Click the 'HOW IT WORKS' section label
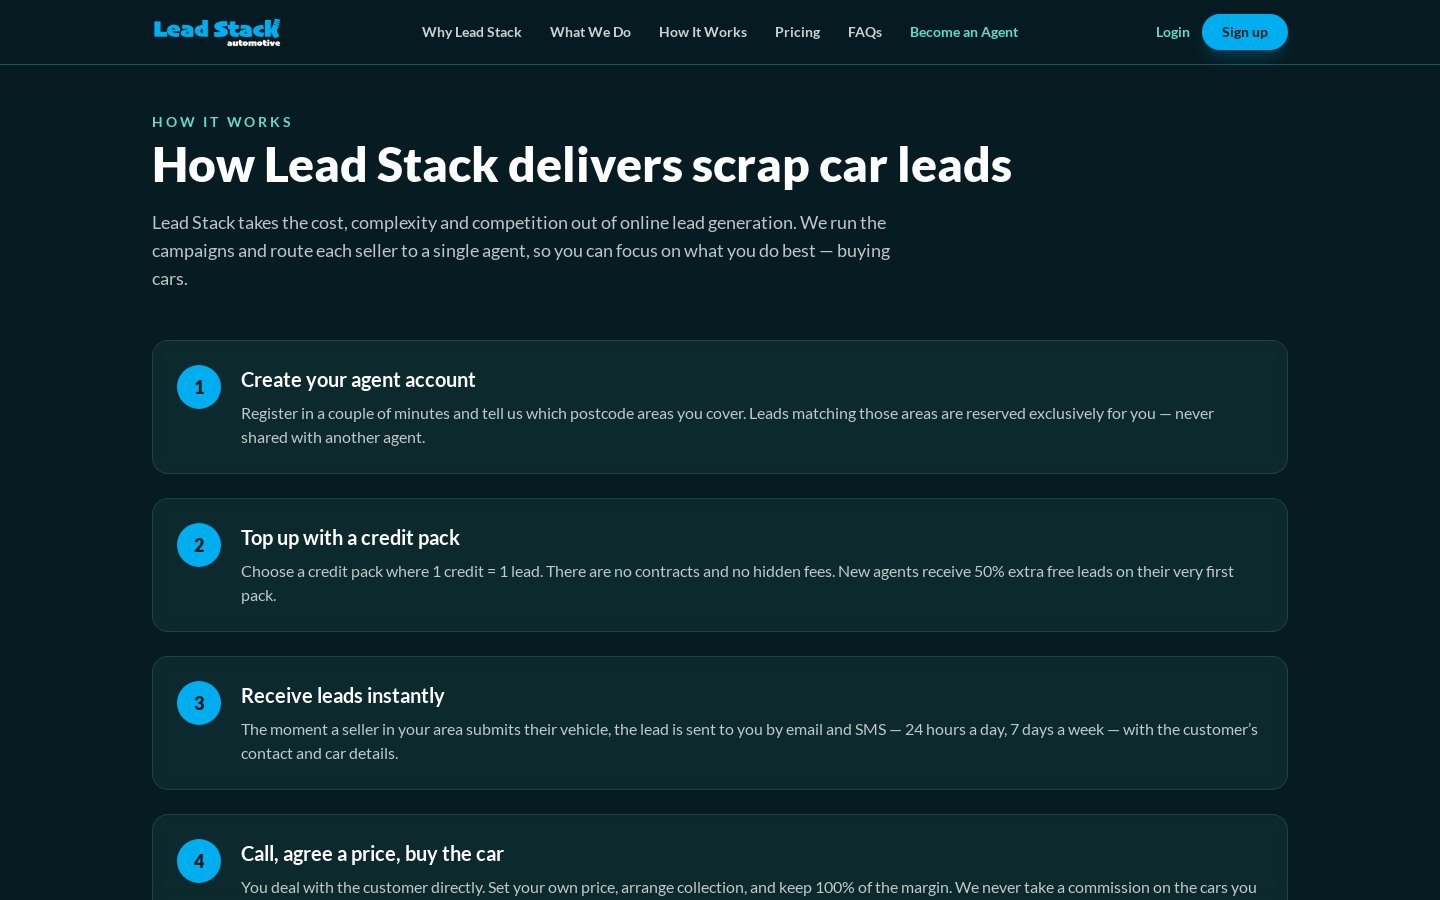Image resolution: width=1440 pixels, height=900 pixels. point(222,122)
